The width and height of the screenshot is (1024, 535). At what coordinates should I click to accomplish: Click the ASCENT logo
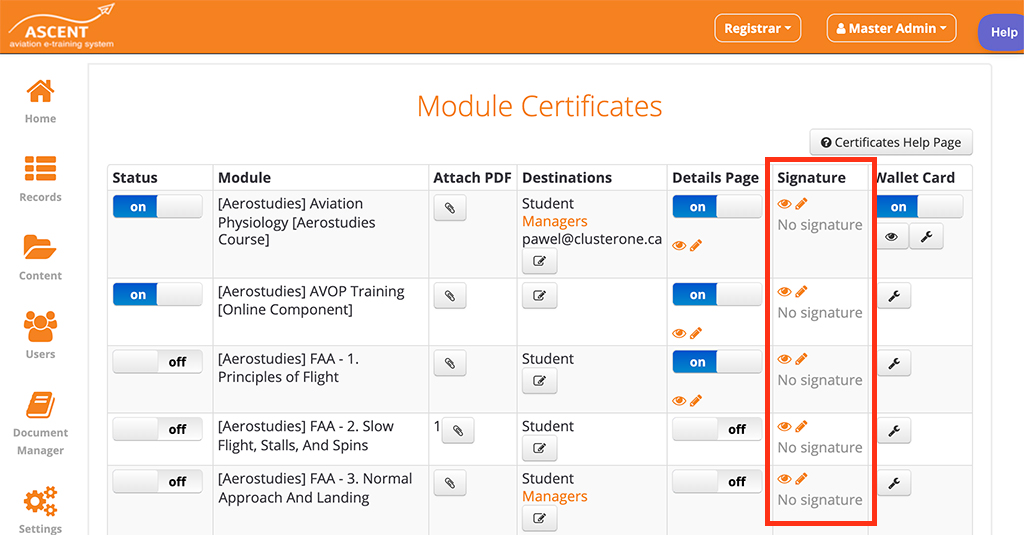pyautogui.click(x=61, y=27)
